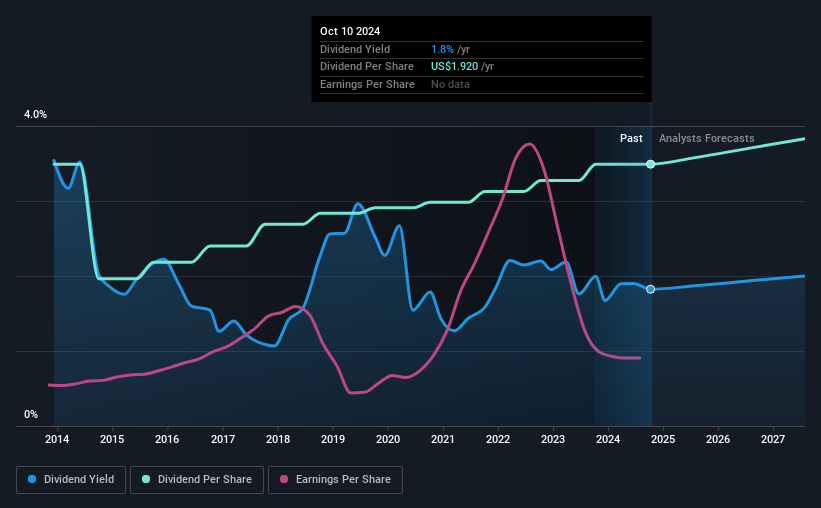
Task: Click the Oct 10 2024 tooltip date header
Action: [x=350, y=31]
